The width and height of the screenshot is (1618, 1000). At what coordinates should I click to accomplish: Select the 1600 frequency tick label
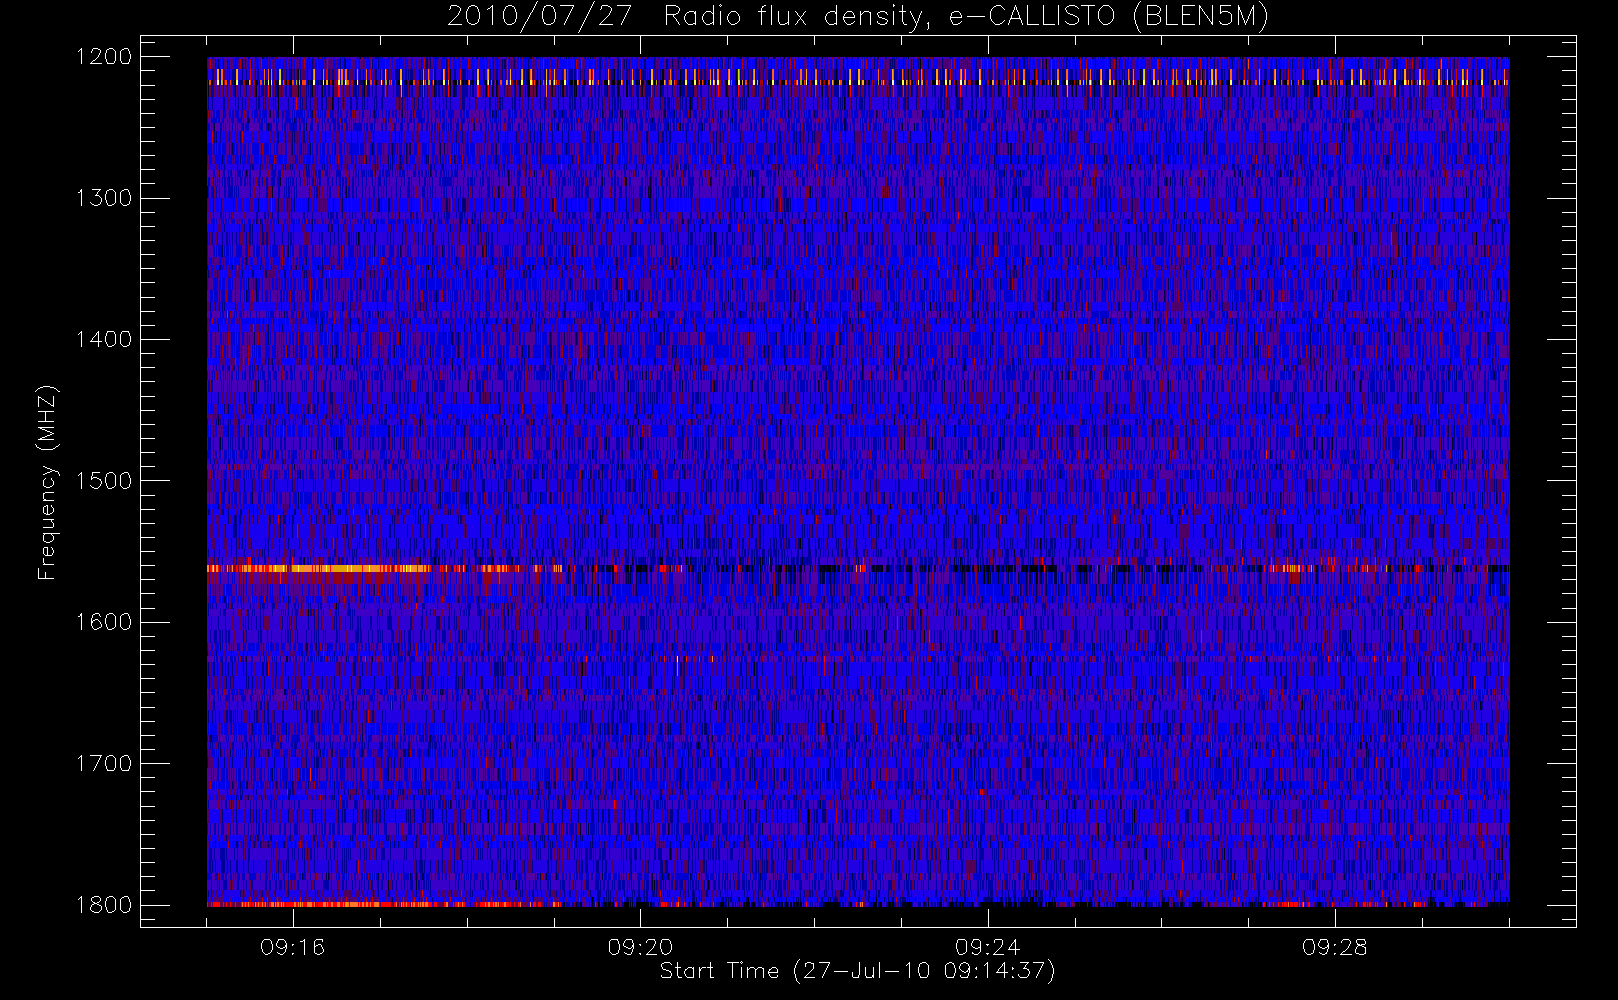click(105, 622)
